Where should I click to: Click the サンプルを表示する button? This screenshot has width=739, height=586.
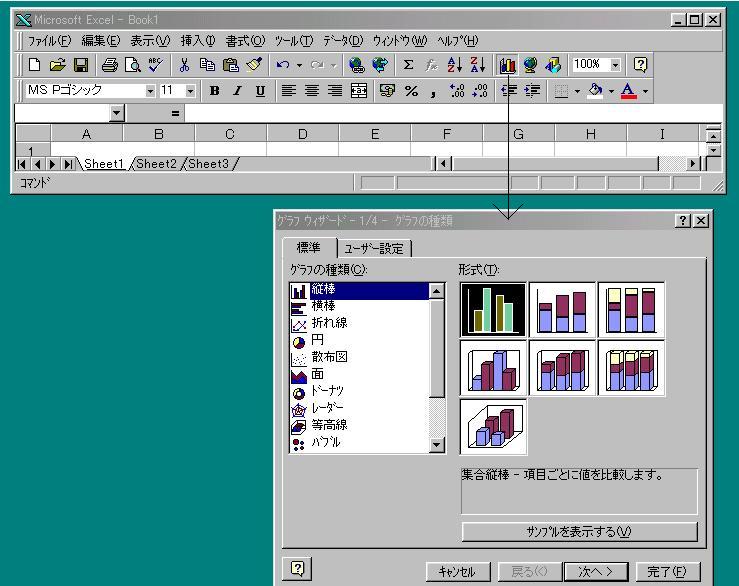click(579, 532)
